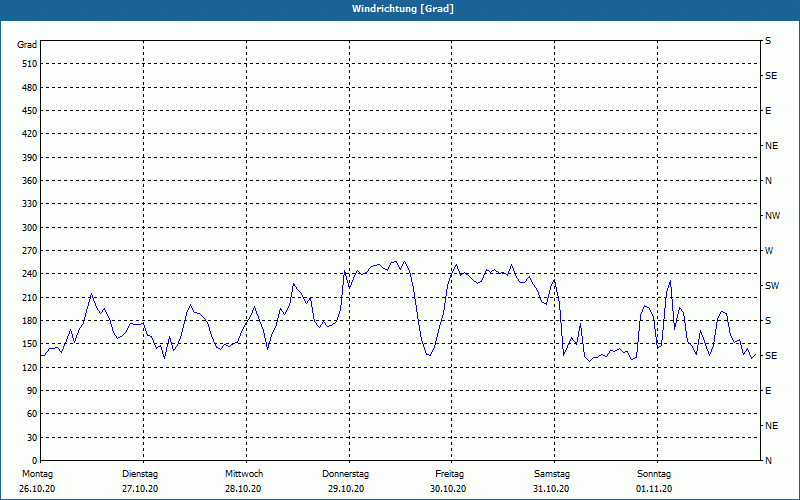Click the 'Donnerstag' day label
The width and height of the screenshot is (800, 500).
pyautogui.click(x=345, y=474)
